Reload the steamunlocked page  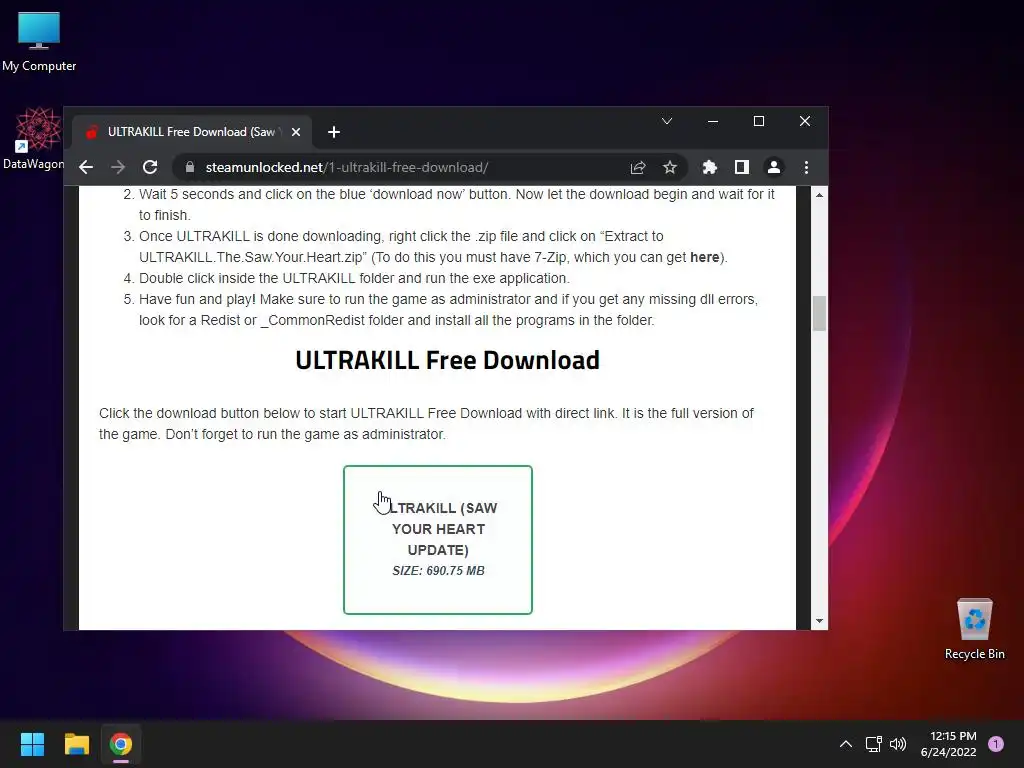pyautogui.click(x=150, y=167)
